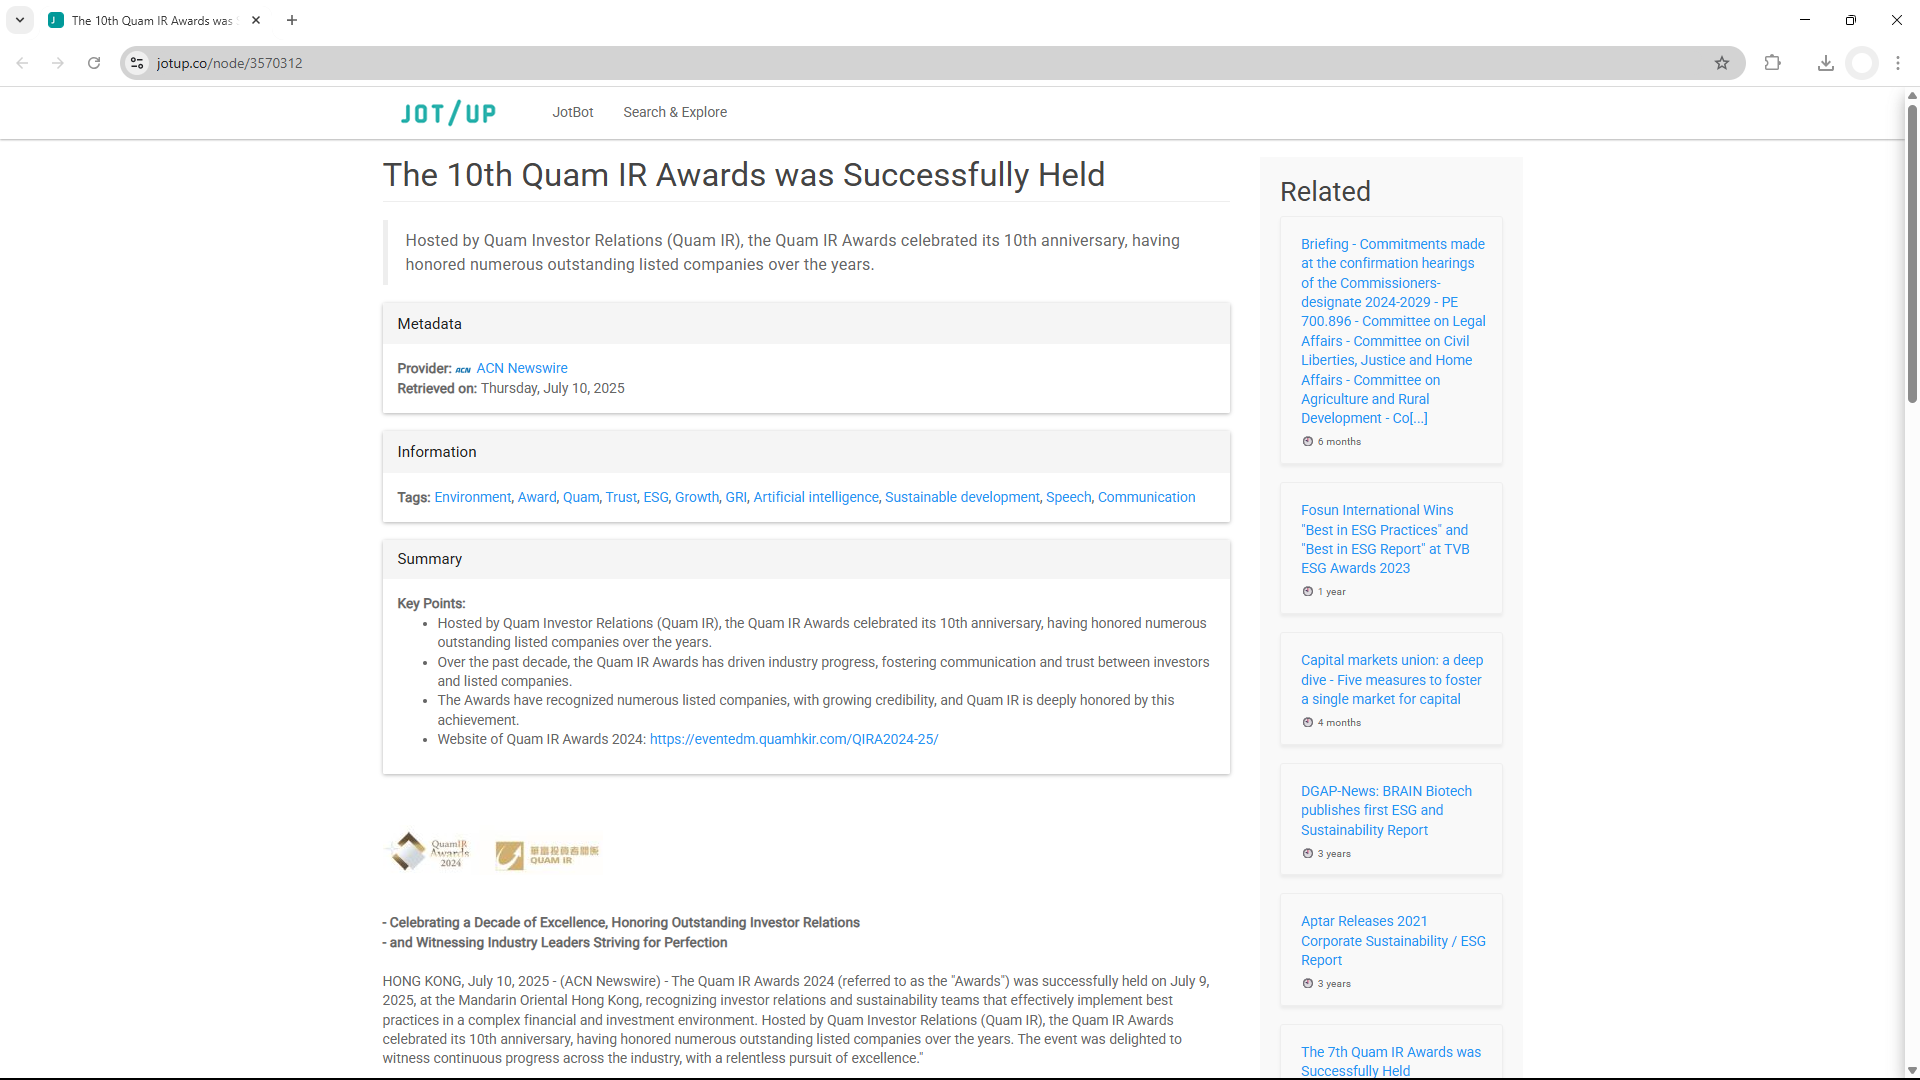Open Search & Explore page
This screenshot has height=1080, width=1920.
[675, 112]
